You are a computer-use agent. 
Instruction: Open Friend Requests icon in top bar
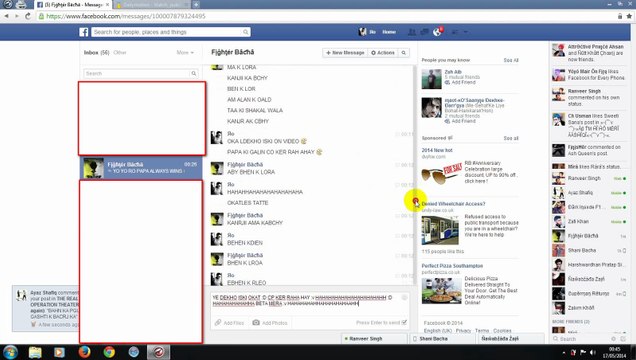click(x=412, y=32)
